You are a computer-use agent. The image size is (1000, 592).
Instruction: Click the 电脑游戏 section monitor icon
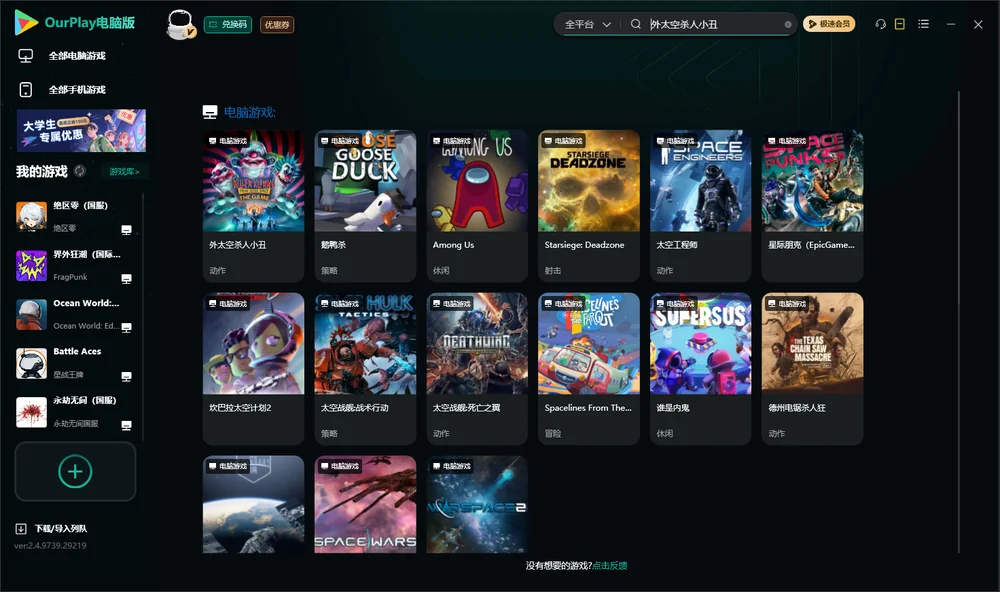210,112
